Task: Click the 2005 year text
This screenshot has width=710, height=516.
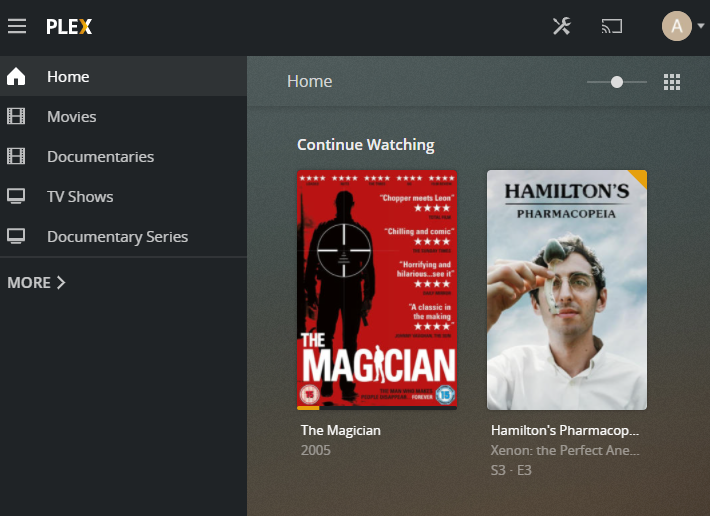Action: pos(316,450)
